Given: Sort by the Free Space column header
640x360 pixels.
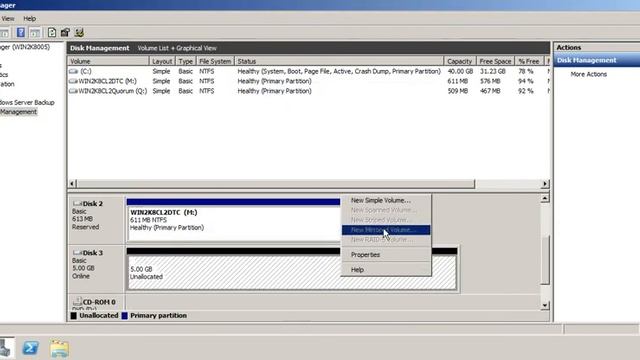Looking at the screenshot, I should (496, 61).
